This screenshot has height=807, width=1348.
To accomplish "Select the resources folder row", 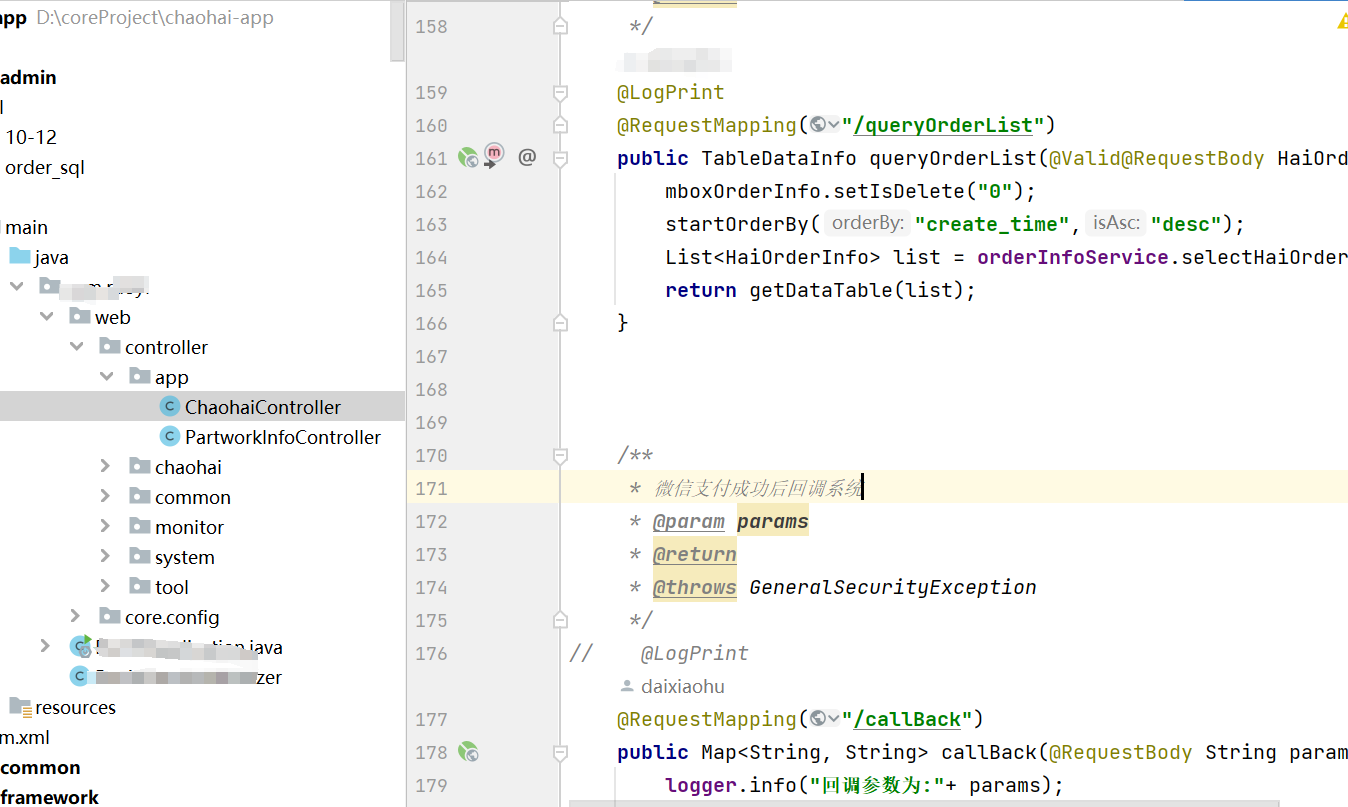I will (202, 707).
